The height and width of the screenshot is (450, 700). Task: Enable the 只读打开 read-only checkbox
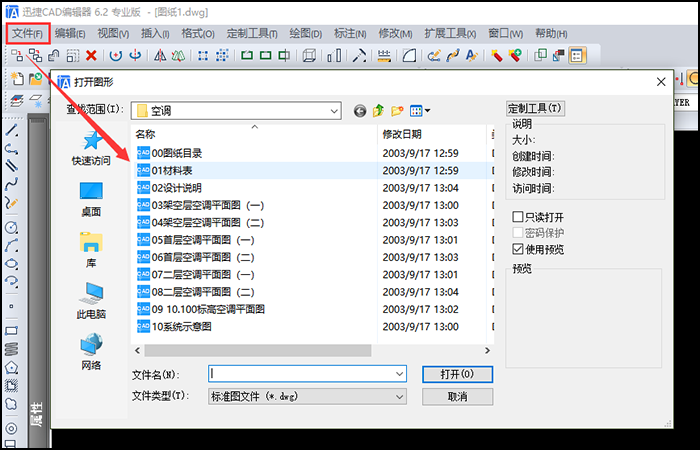pos(518,217)
